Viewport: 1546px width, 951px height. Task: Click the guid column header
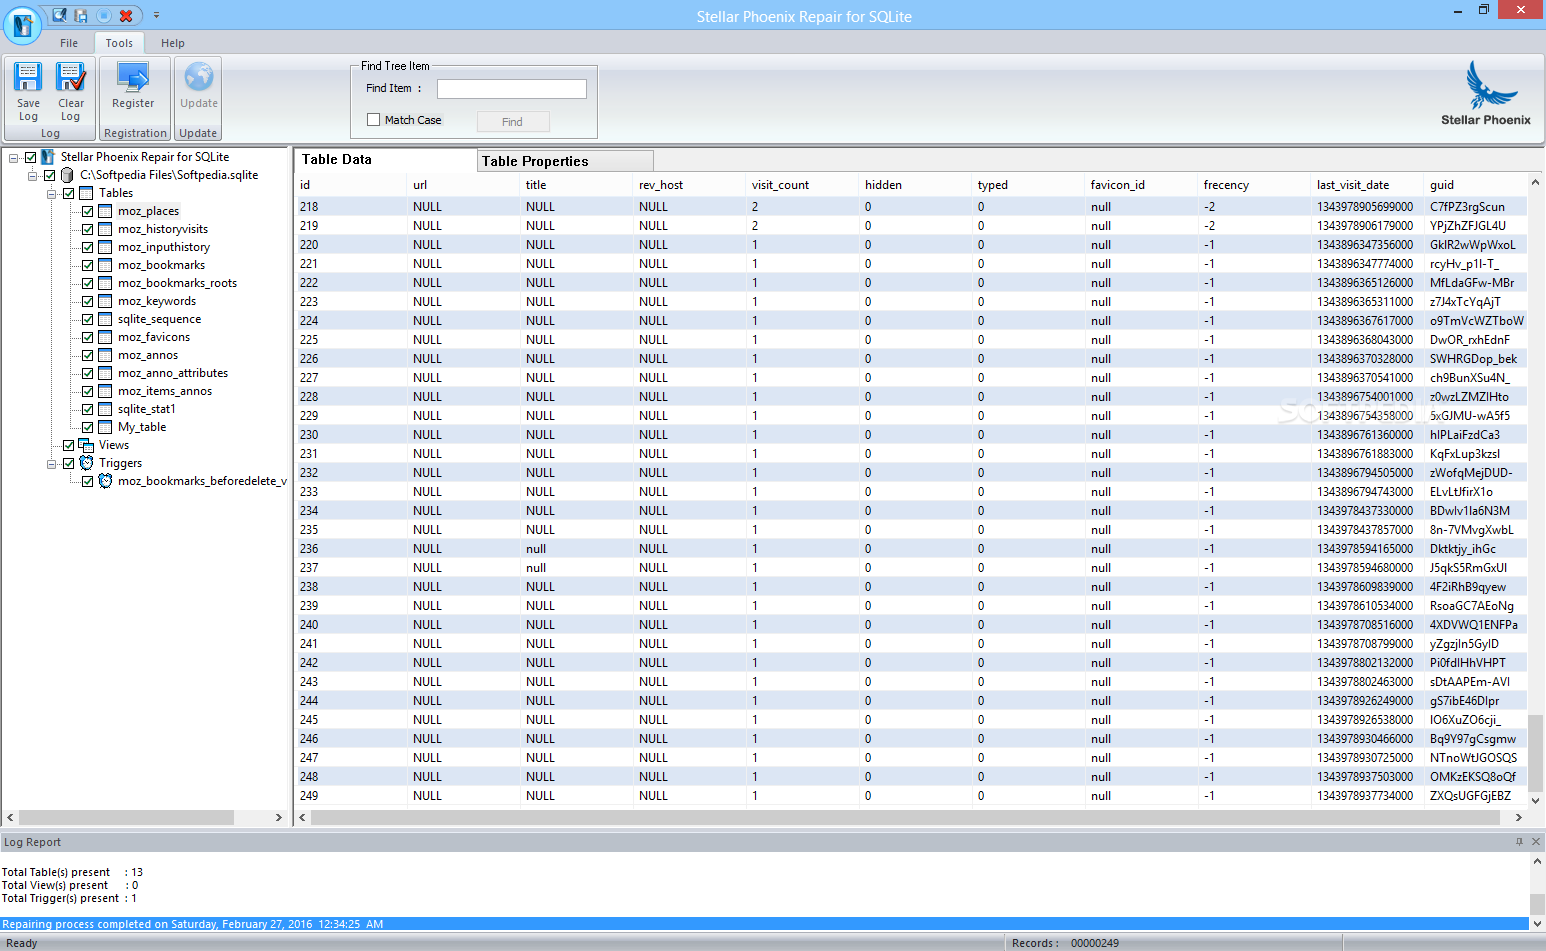(x=1476, y=185)
